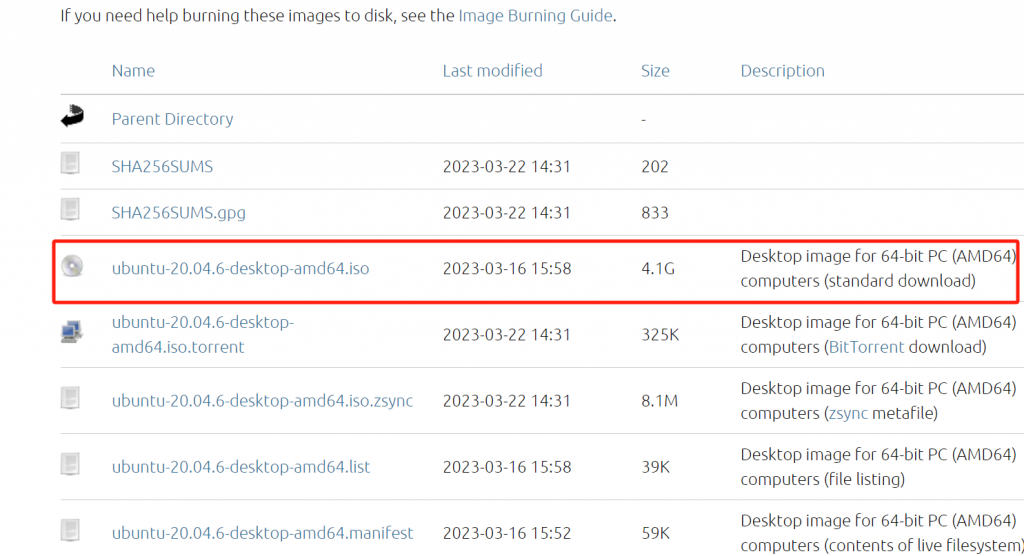This screenshot has height=556, width=1024.
Task: Open ubuntu-20.04.6-desktop-amd64.manifest
Action: [262, 533]
